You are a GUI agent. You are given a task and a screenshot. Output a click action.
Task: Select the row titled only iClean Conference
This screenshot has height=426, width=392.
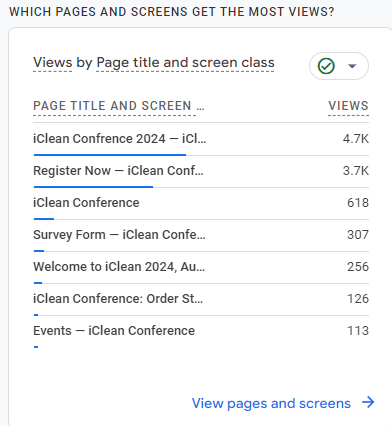pos(201,203)
